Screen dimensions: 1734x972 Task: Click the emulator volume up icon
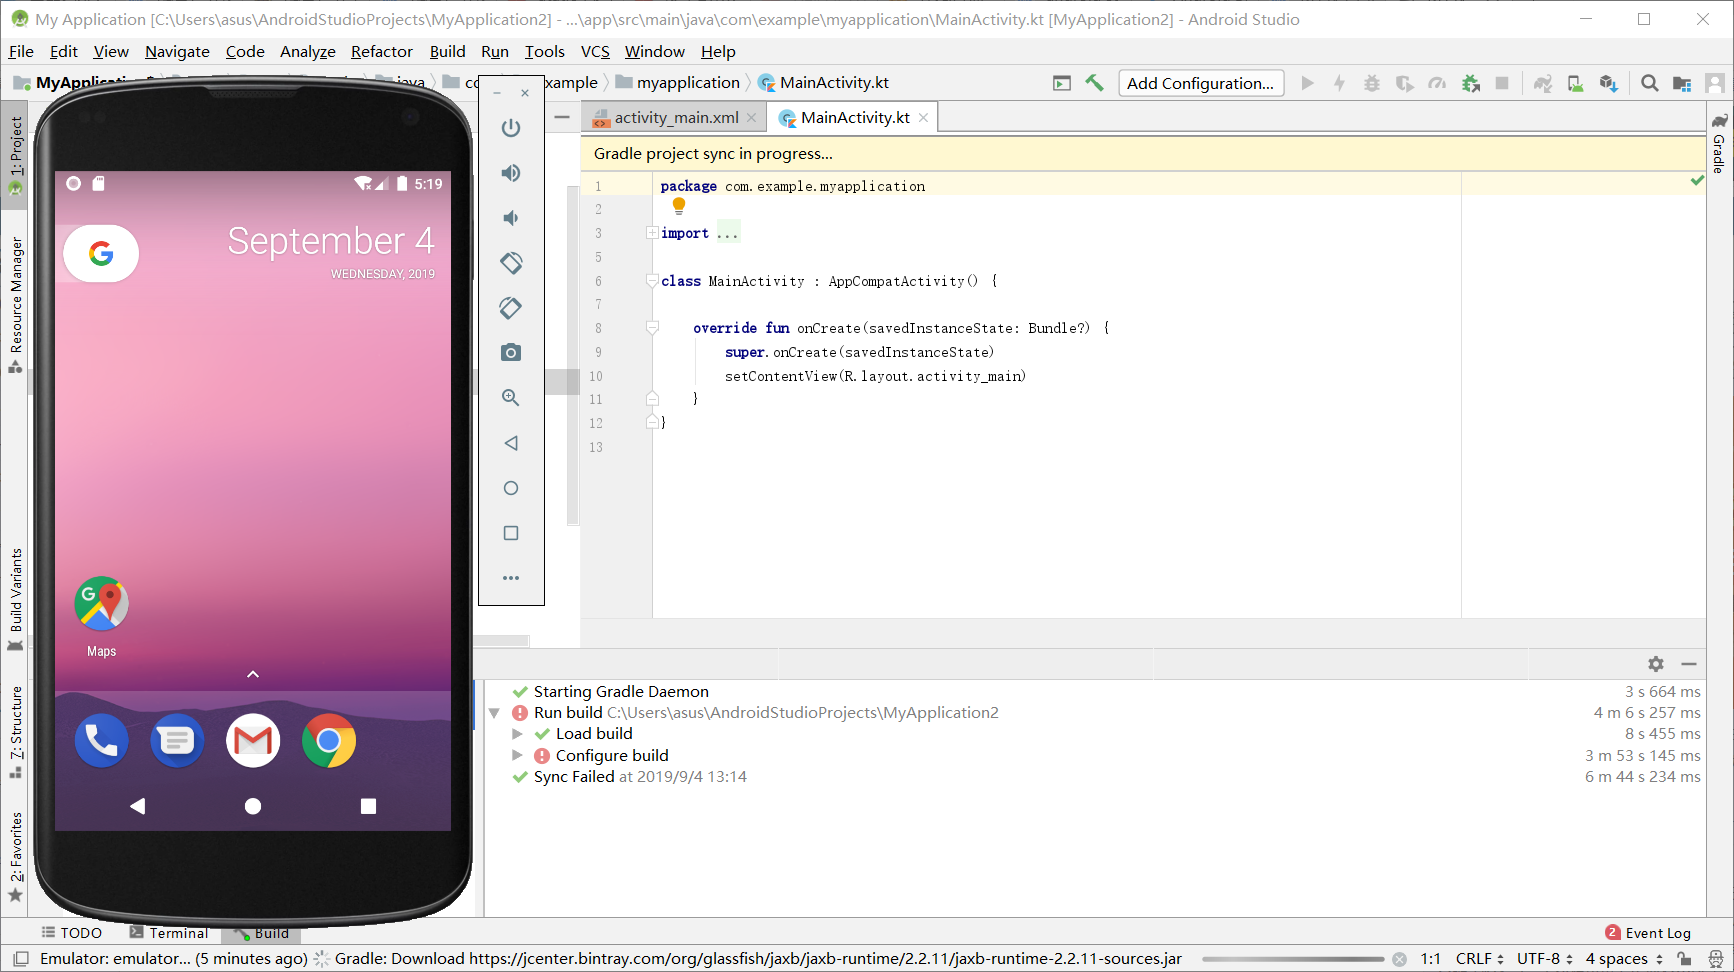[x=511, y=173]
